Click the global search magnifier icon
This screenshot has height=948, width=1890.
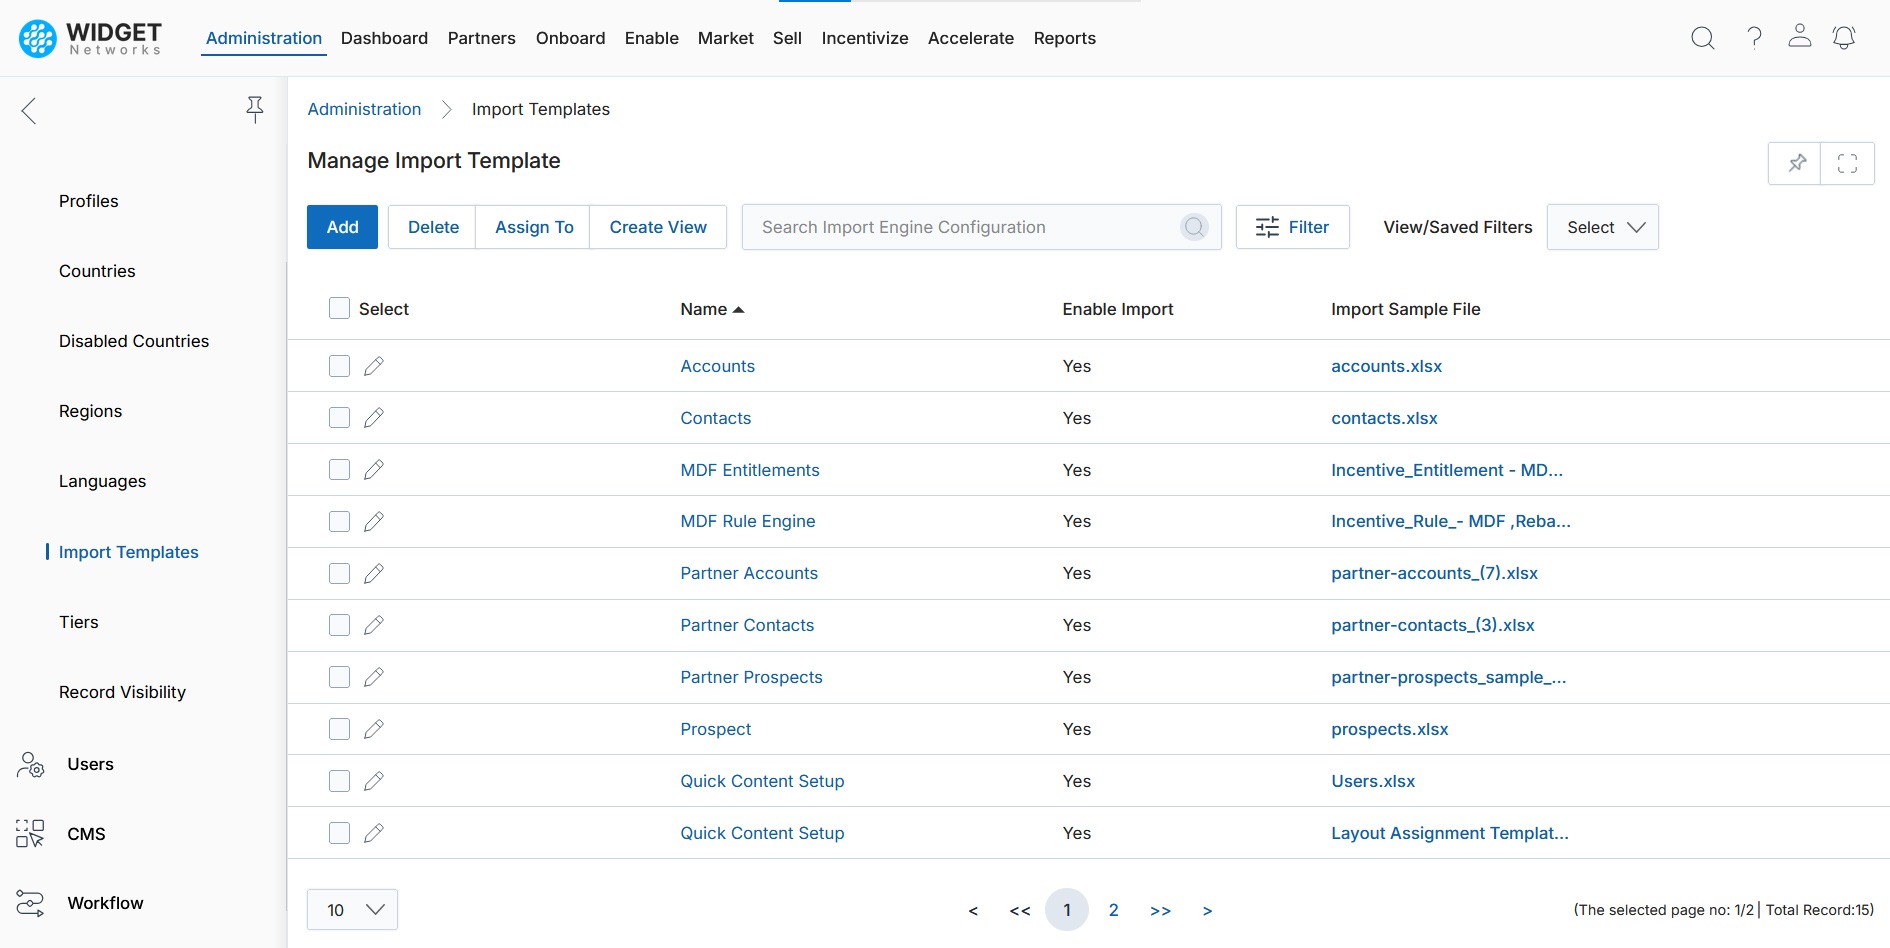pos(1702,38)
